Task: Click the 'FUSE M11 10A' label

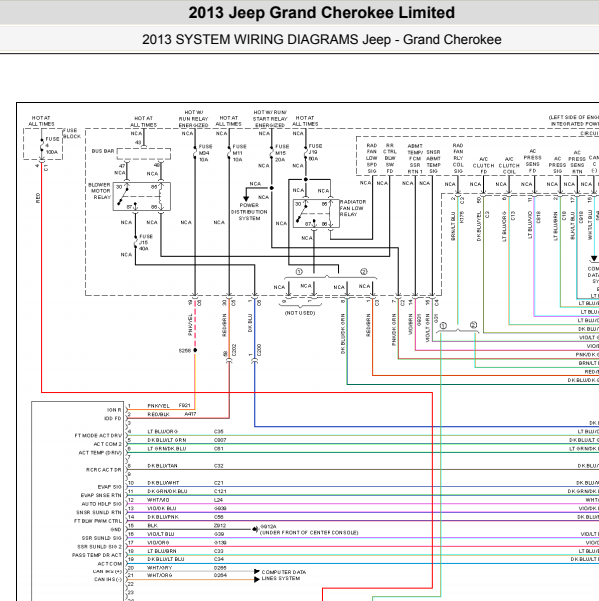Action: point(239,153)
